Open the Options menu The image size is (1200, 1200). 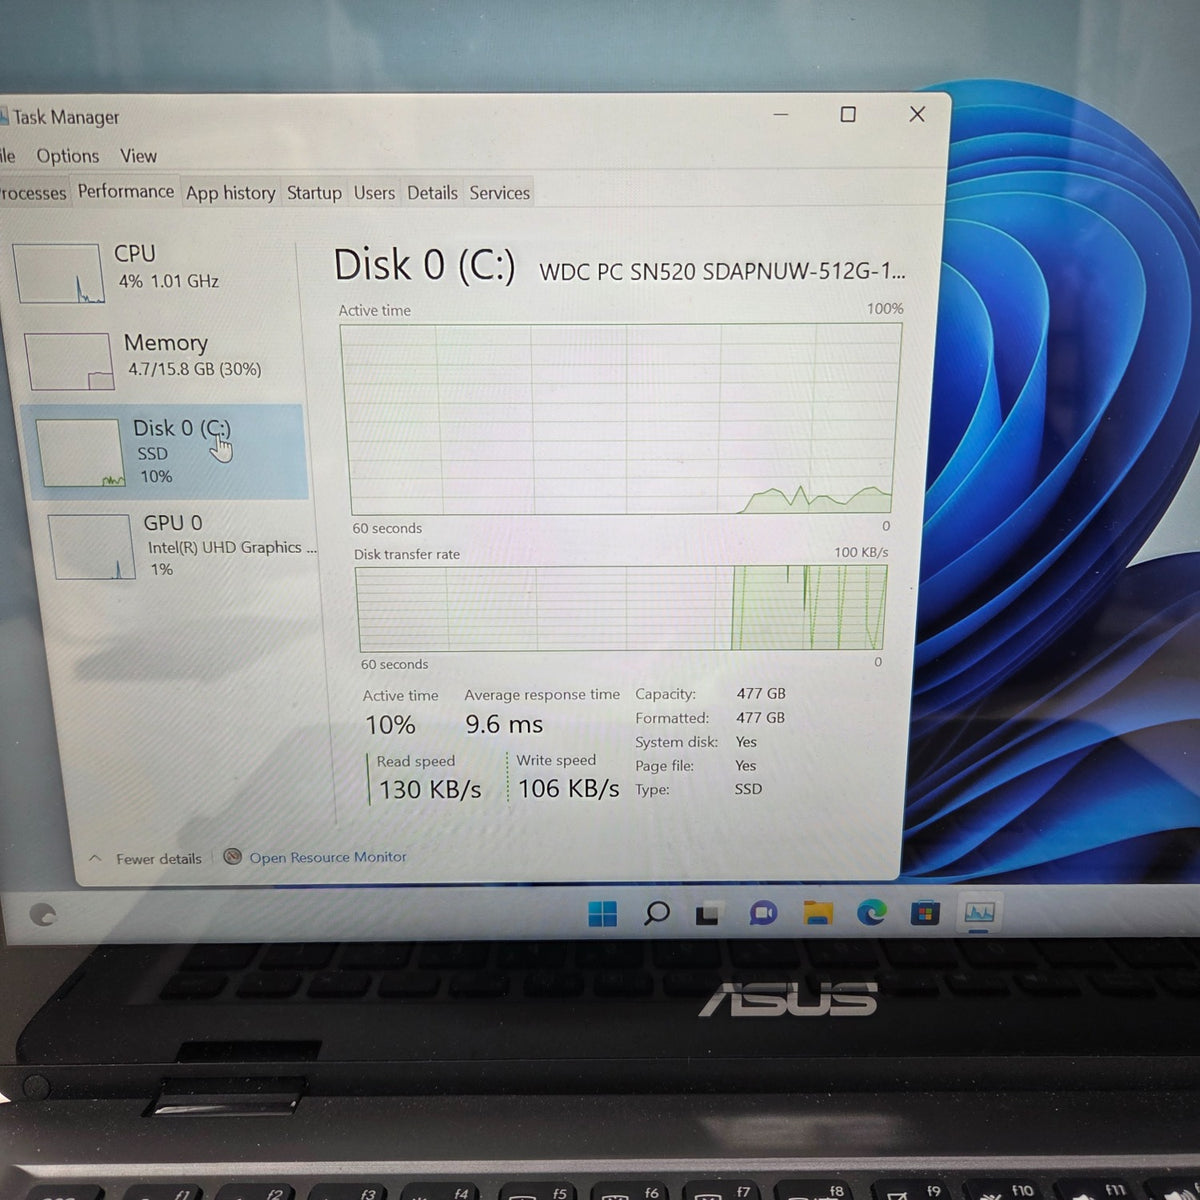point(67,156)
